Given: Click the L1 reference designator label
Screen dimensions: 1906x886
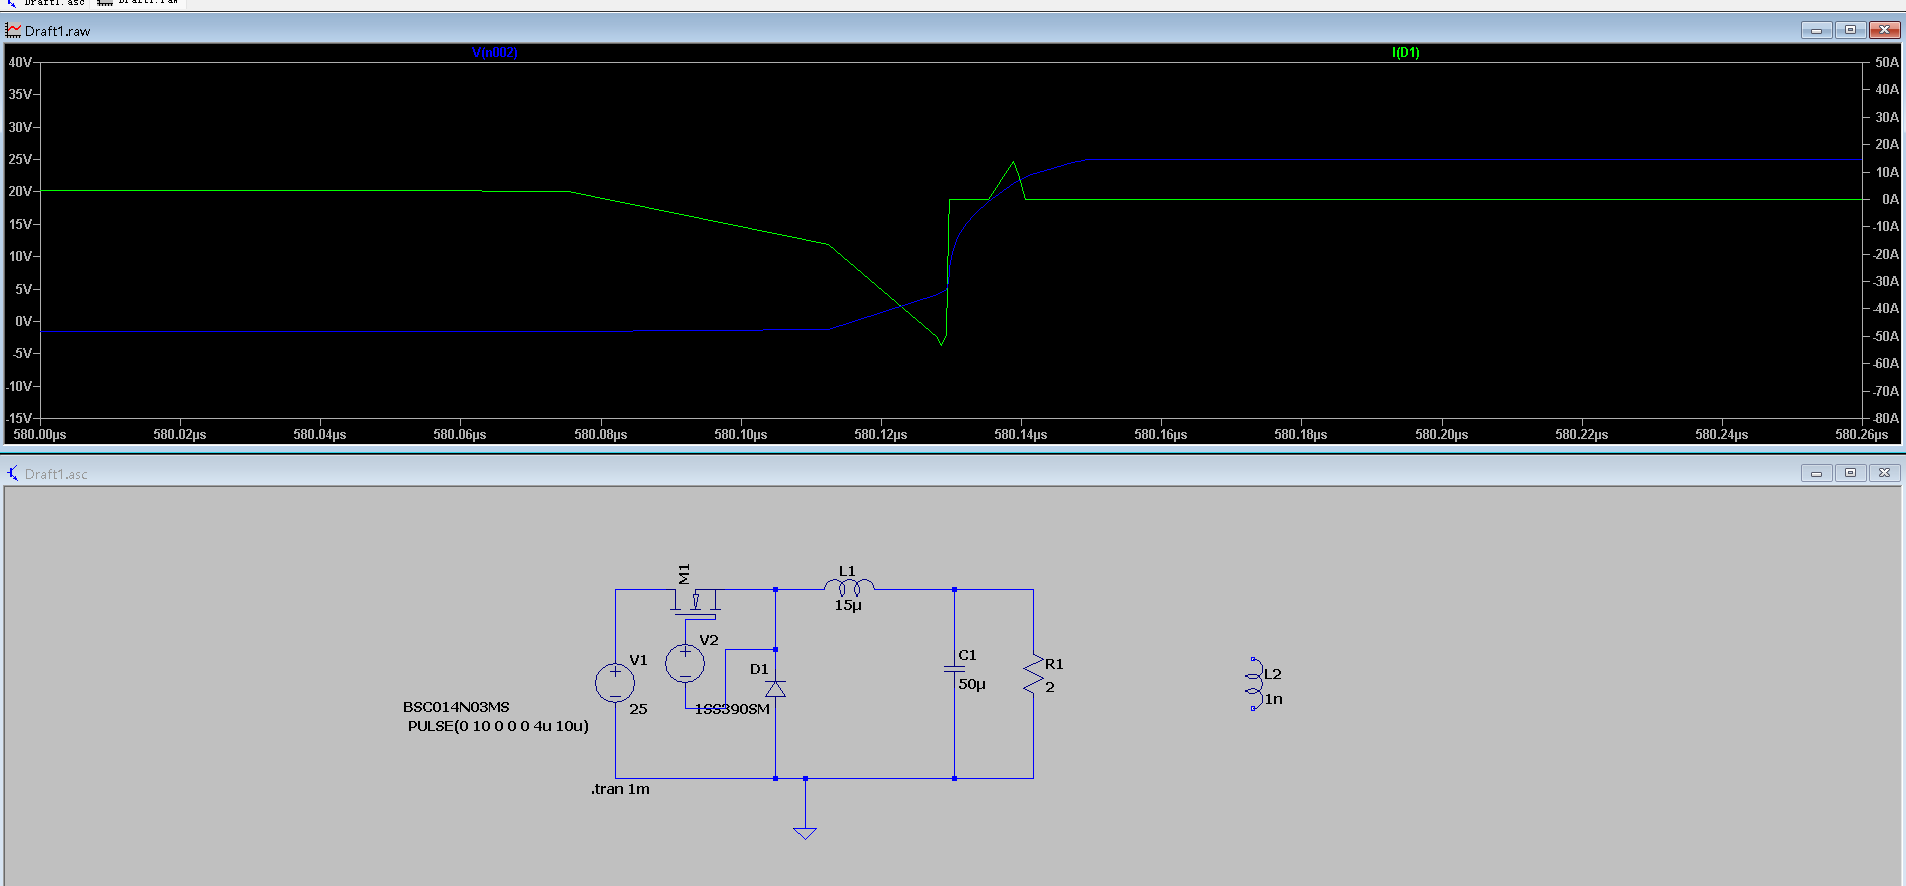Looking at the screenshot, I should coord(847,571).
